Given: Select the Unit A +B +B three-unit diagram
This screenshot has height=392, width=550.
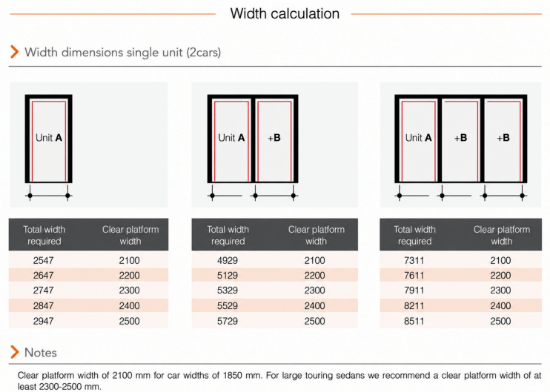Looking at the screenshot, I should point(461,138).
